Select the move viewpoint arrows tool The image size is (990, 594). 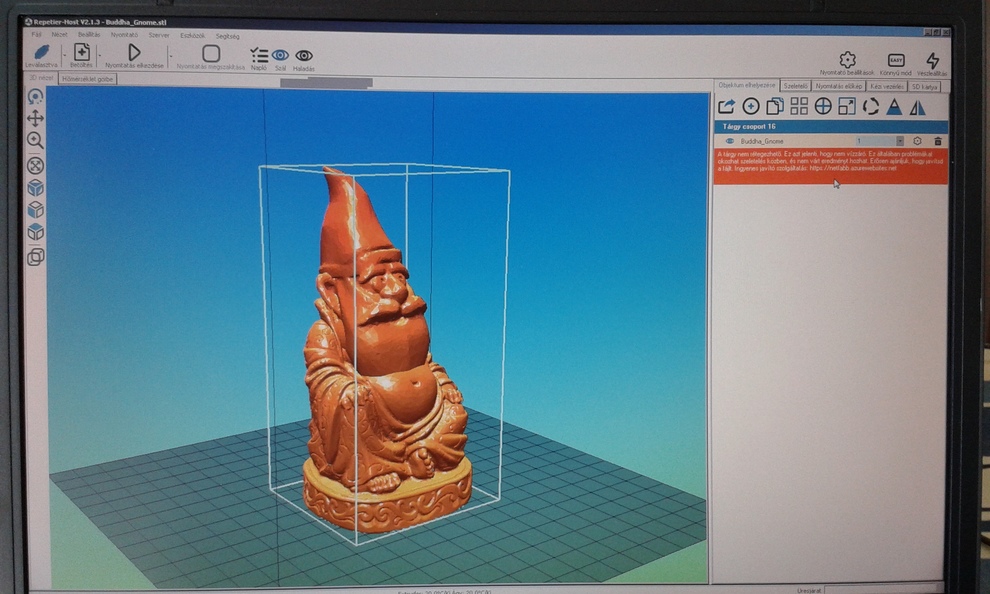pos(35,119)
